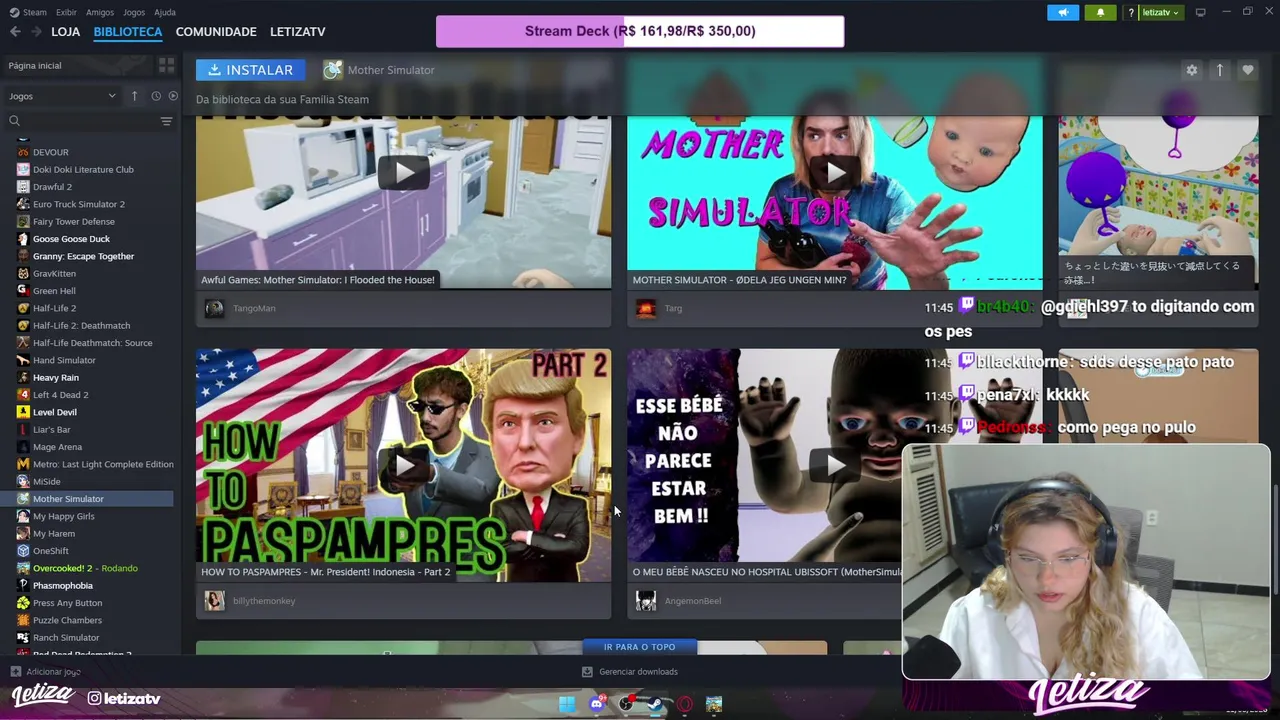Play the Hospital Ubissoft baby video
The width and height of the screenshot is (1280, 720).
(835, 465)
